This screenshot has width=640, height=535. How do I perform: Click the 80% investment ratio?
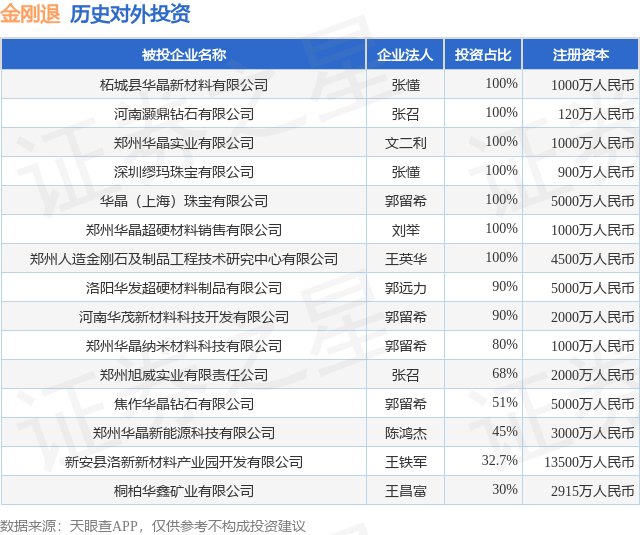[x=505, y=344]
